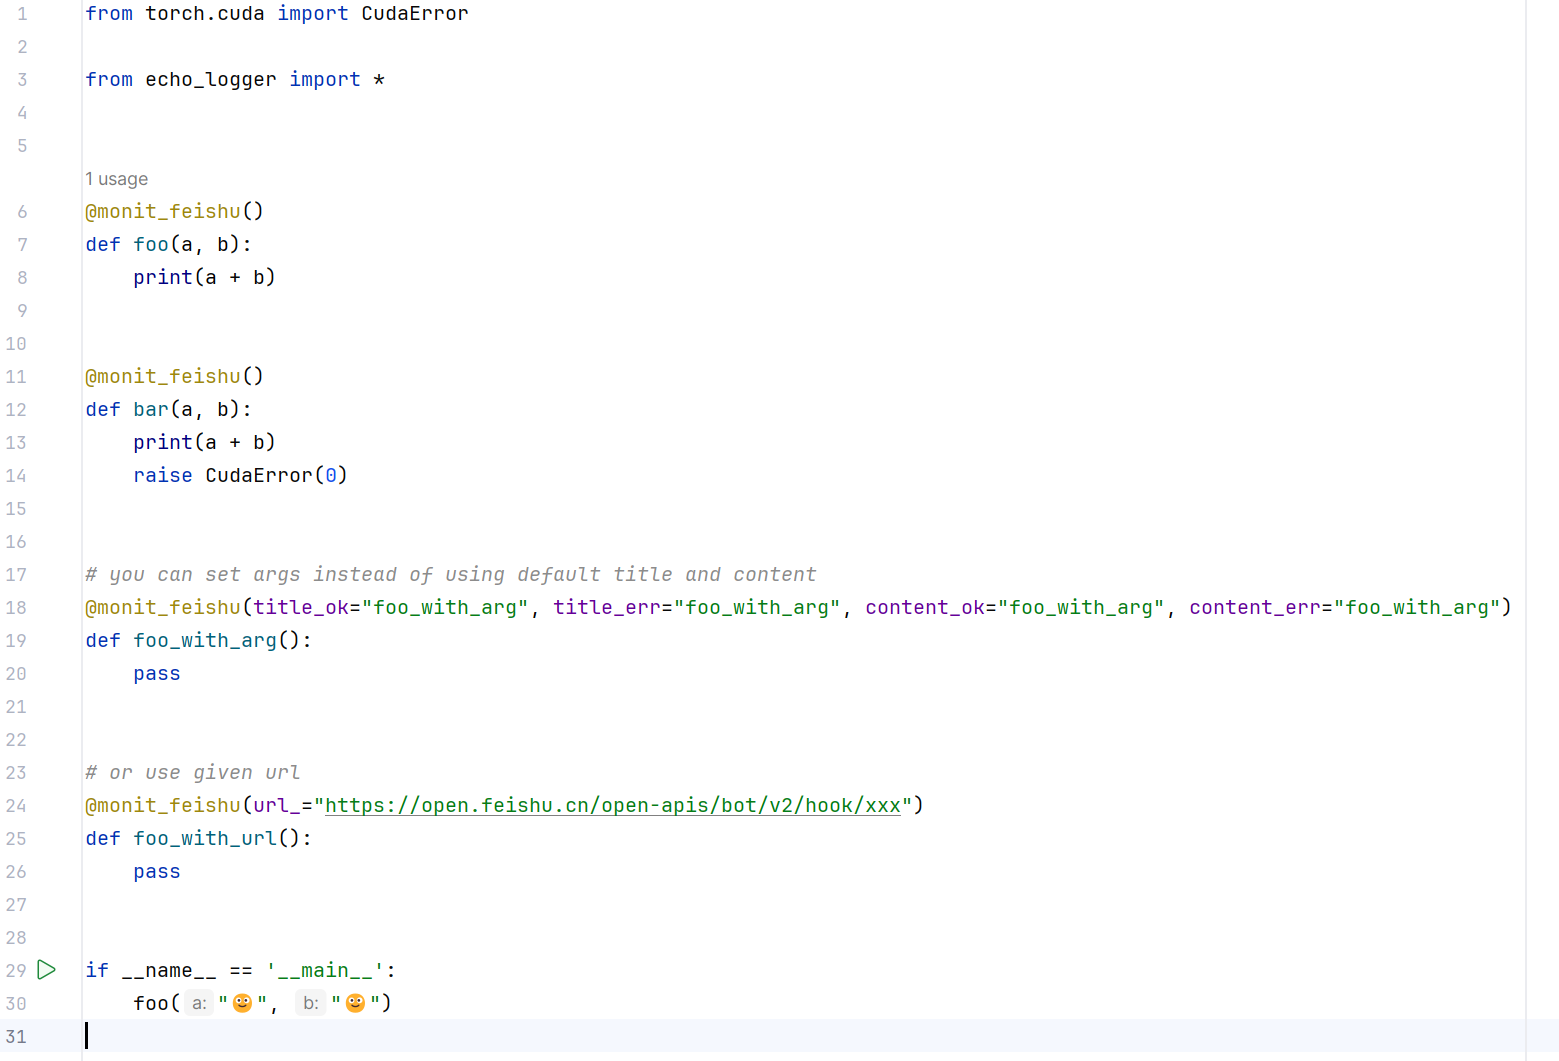
Task: Open the "1 usage" hint above foo
Action: [116, 179]
